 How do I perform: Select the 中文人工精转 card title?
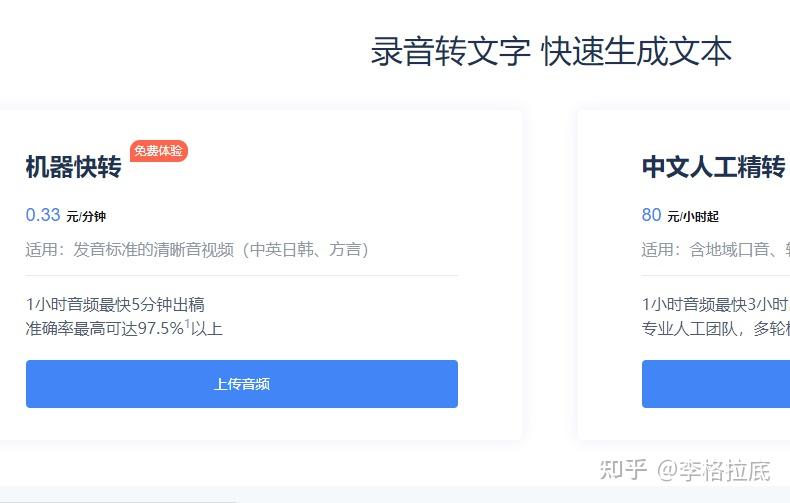[713, 167]
